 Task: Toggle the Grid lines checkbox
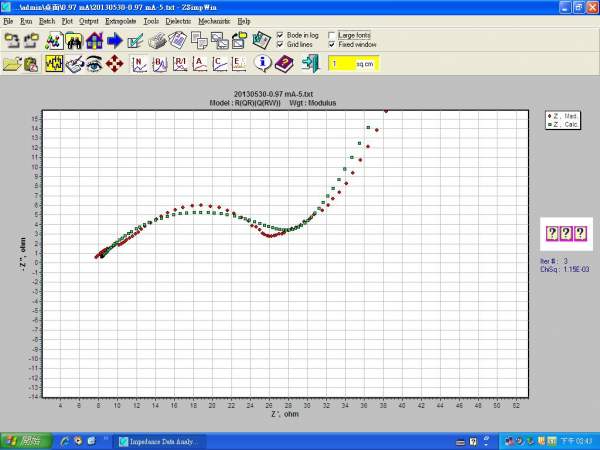(x=279, y=45)
